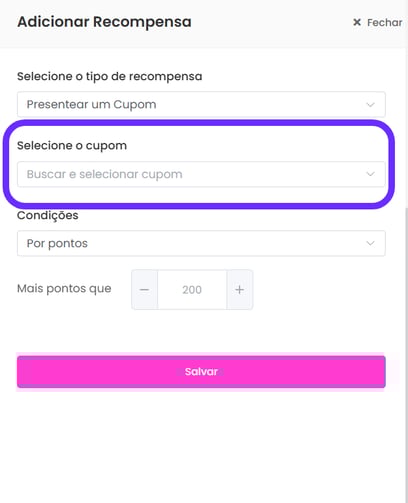Click the vertical scrollbar on the right edge
Viewport: 408px width, 503px height.
(406, 353)
